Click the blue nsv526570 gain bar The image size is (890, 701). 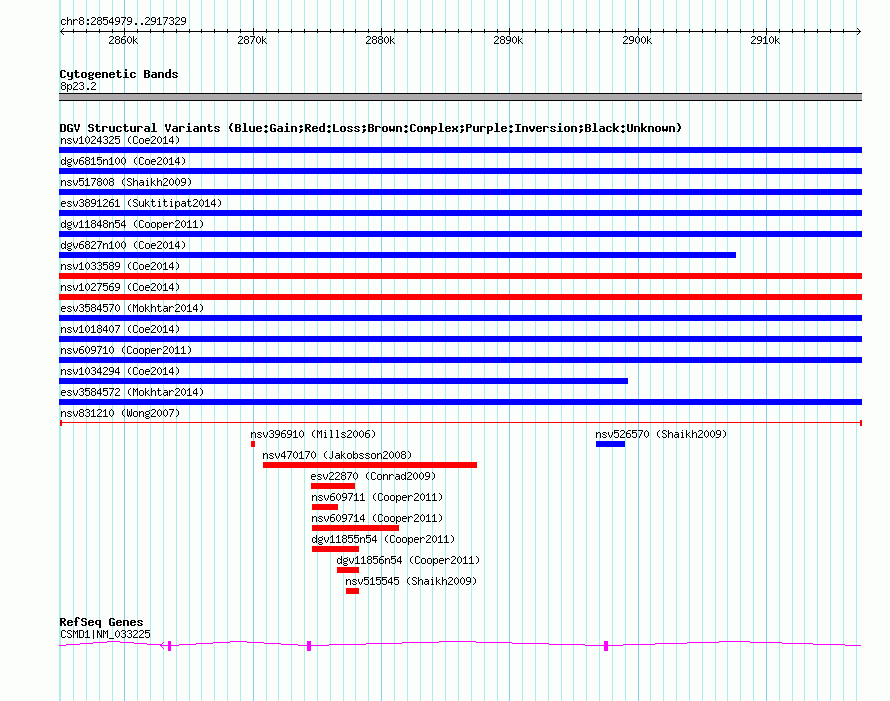[x=610, y=444]
